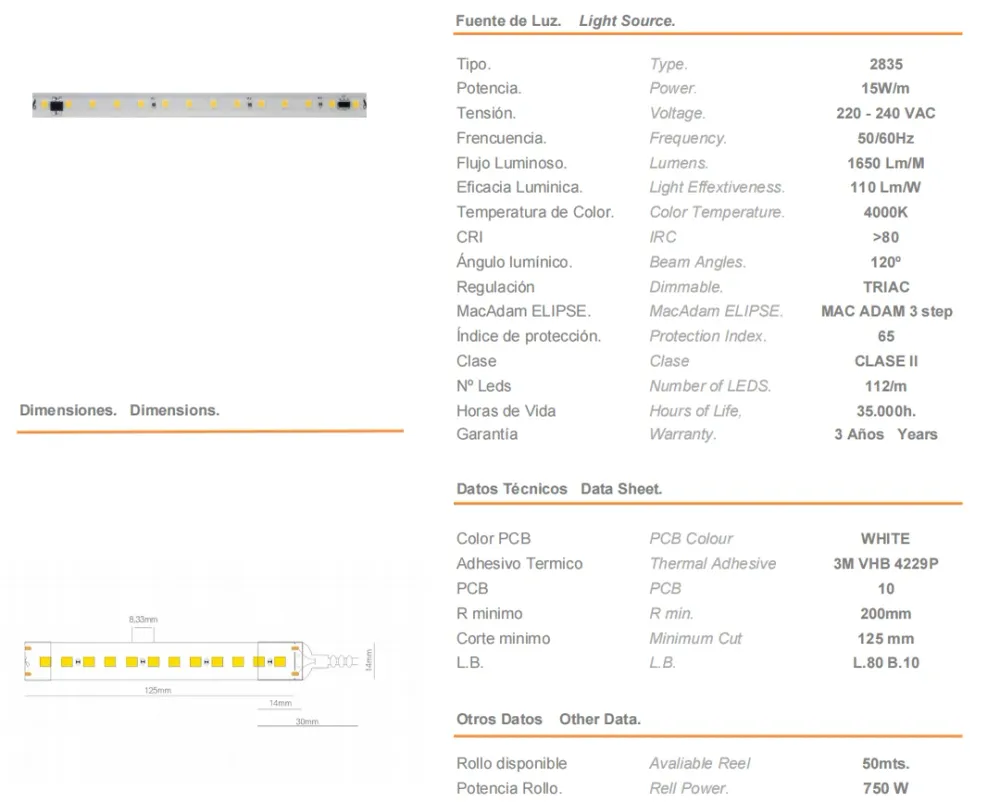Click the '15W/m' power value
1000x802 pixels.
click(885, 89)
